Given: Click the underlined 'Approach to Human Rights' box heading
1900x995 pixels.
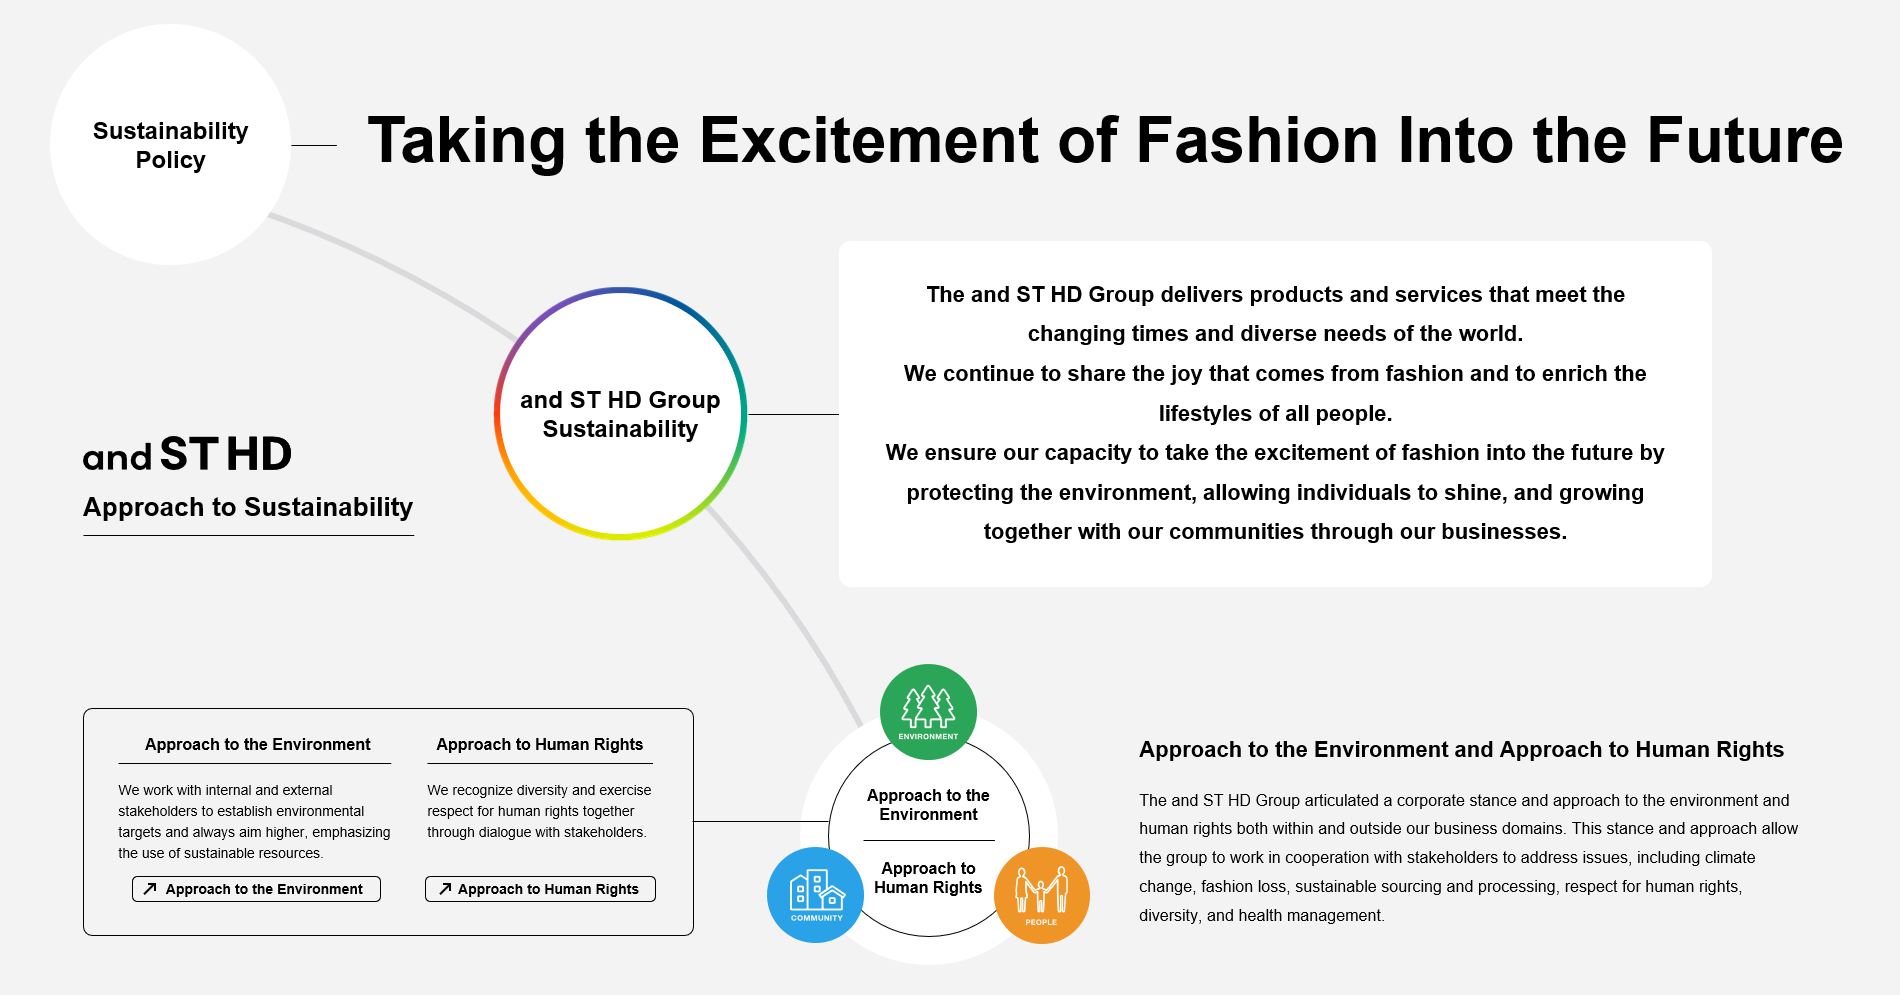Looking at the screenshot, I should pyautogui.click(x=539, y=745).
